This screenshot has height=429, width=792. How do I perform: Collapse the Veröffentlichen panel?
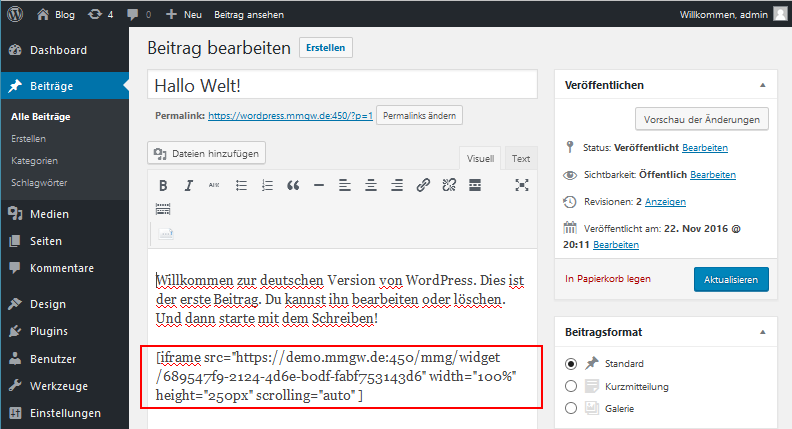[761, 85]
